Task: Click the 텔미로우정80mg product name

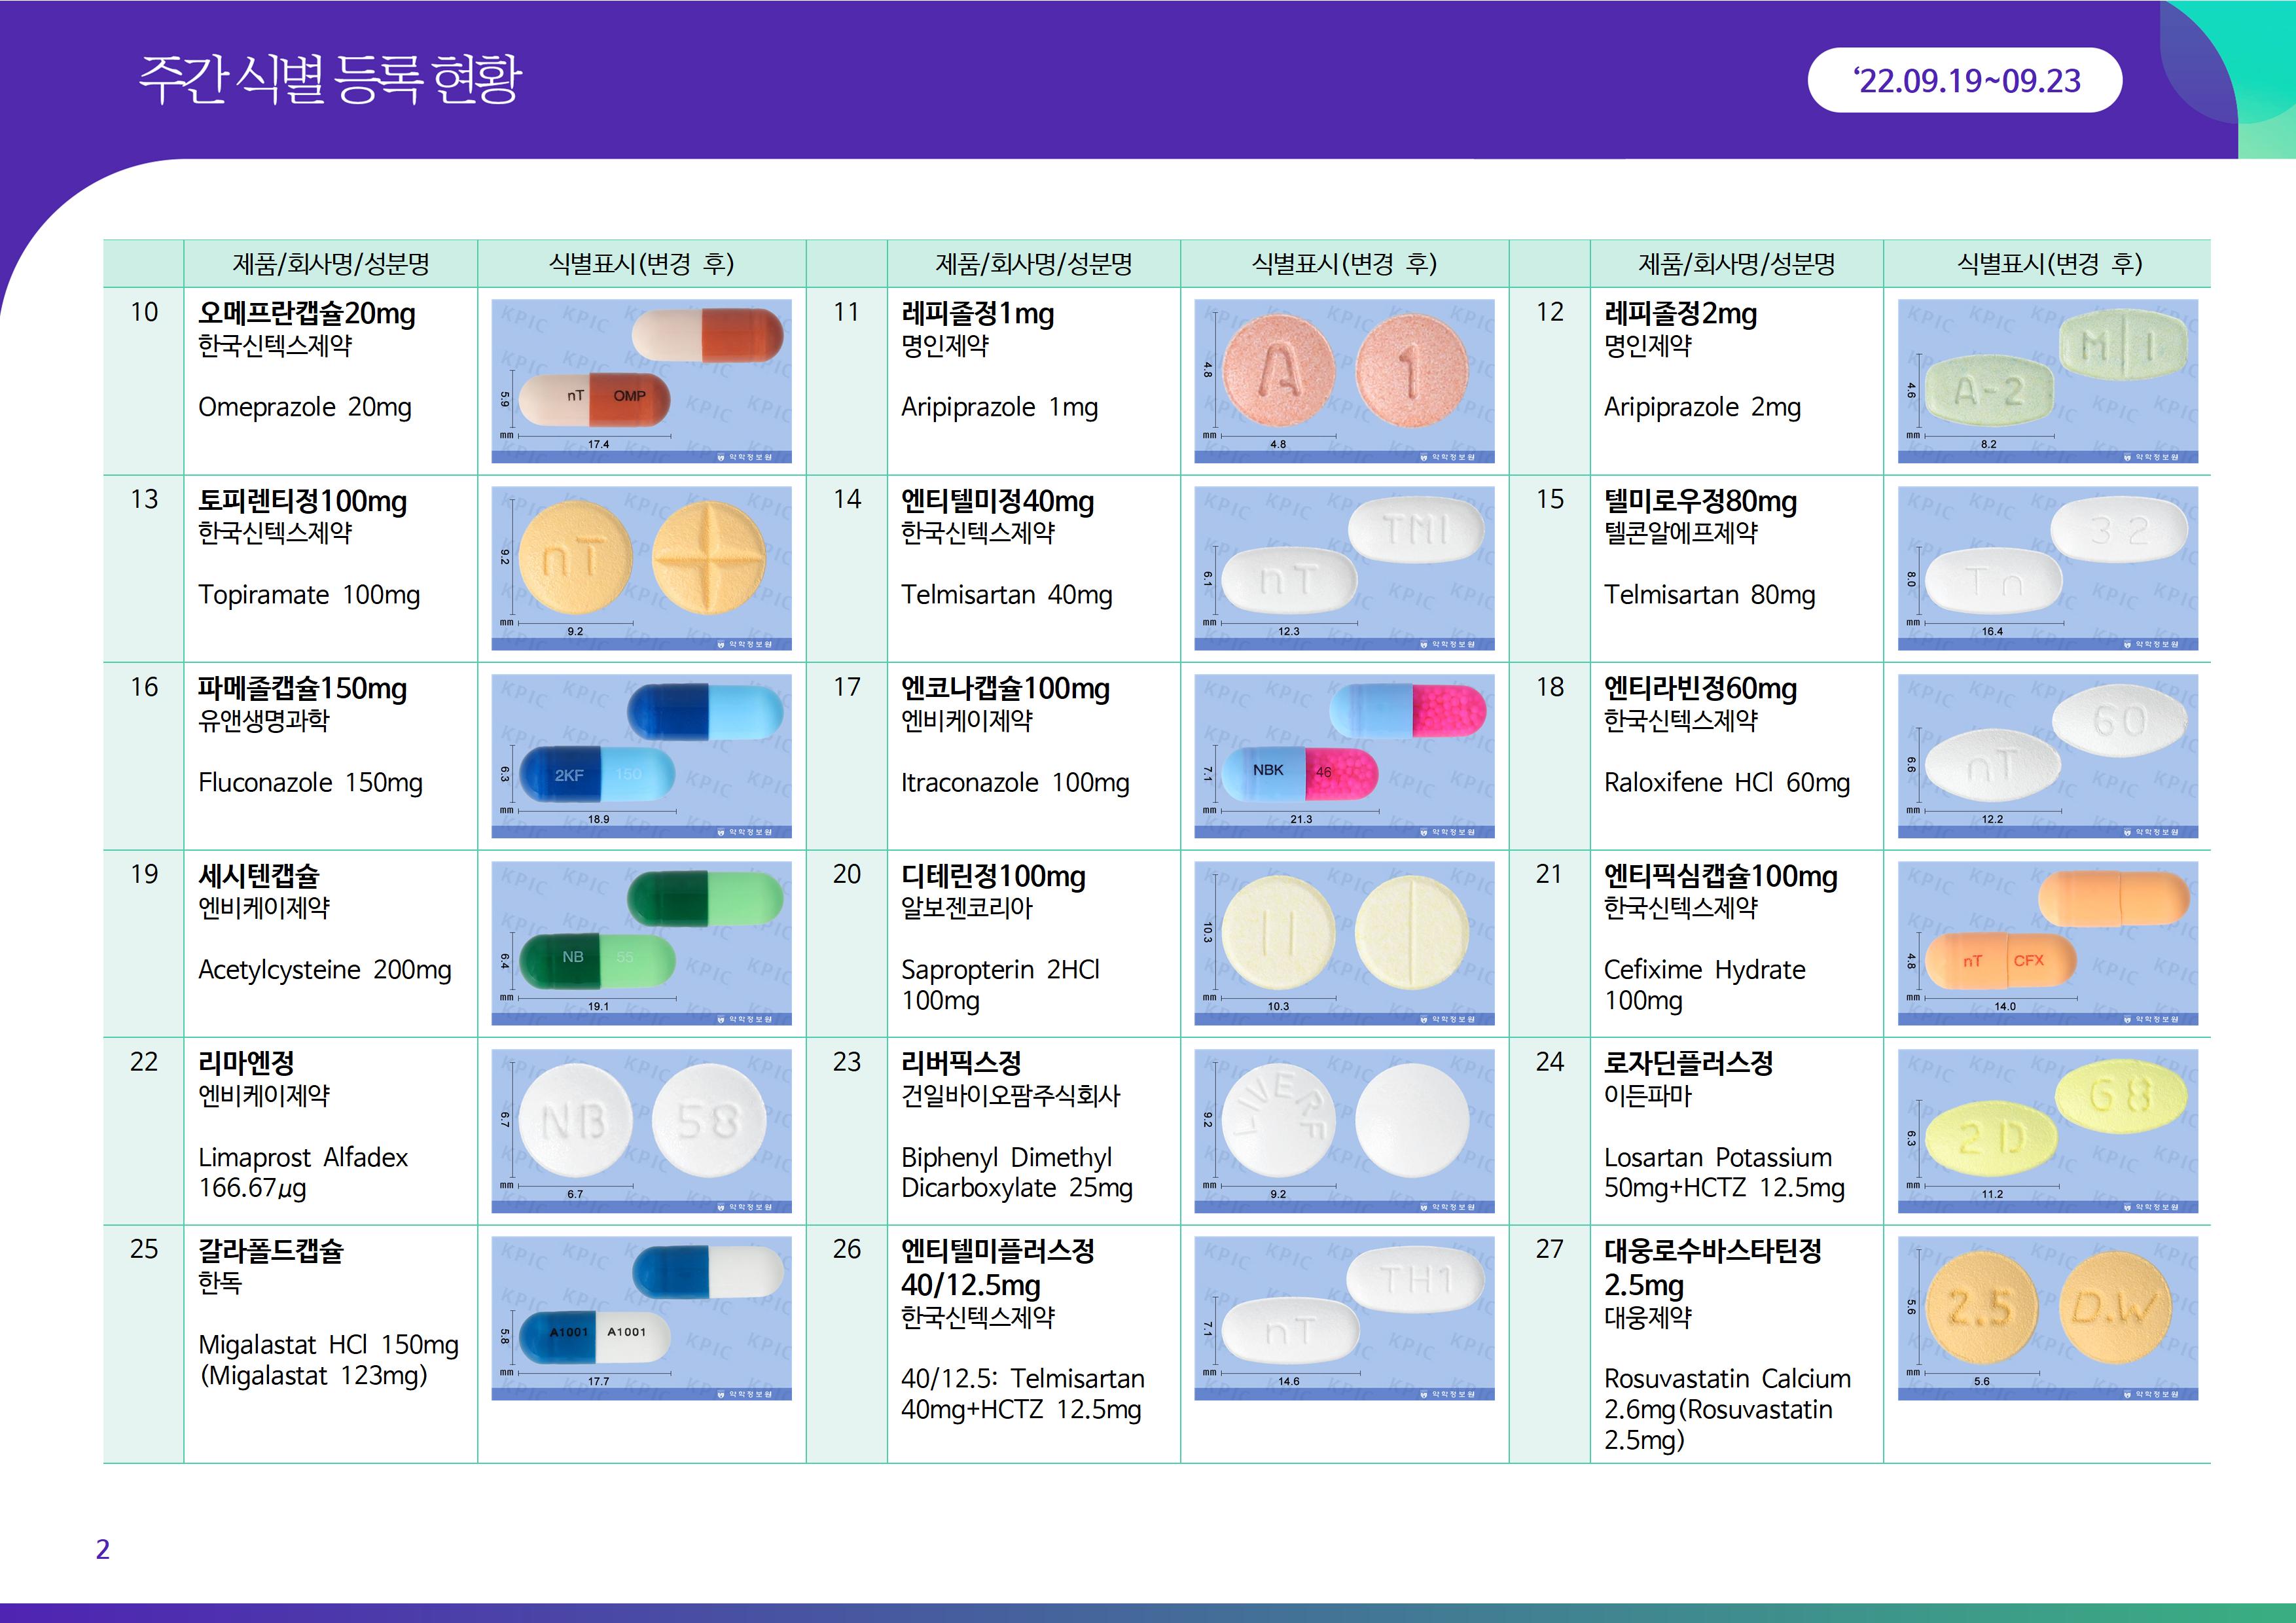Action: tap(1700, 501)
